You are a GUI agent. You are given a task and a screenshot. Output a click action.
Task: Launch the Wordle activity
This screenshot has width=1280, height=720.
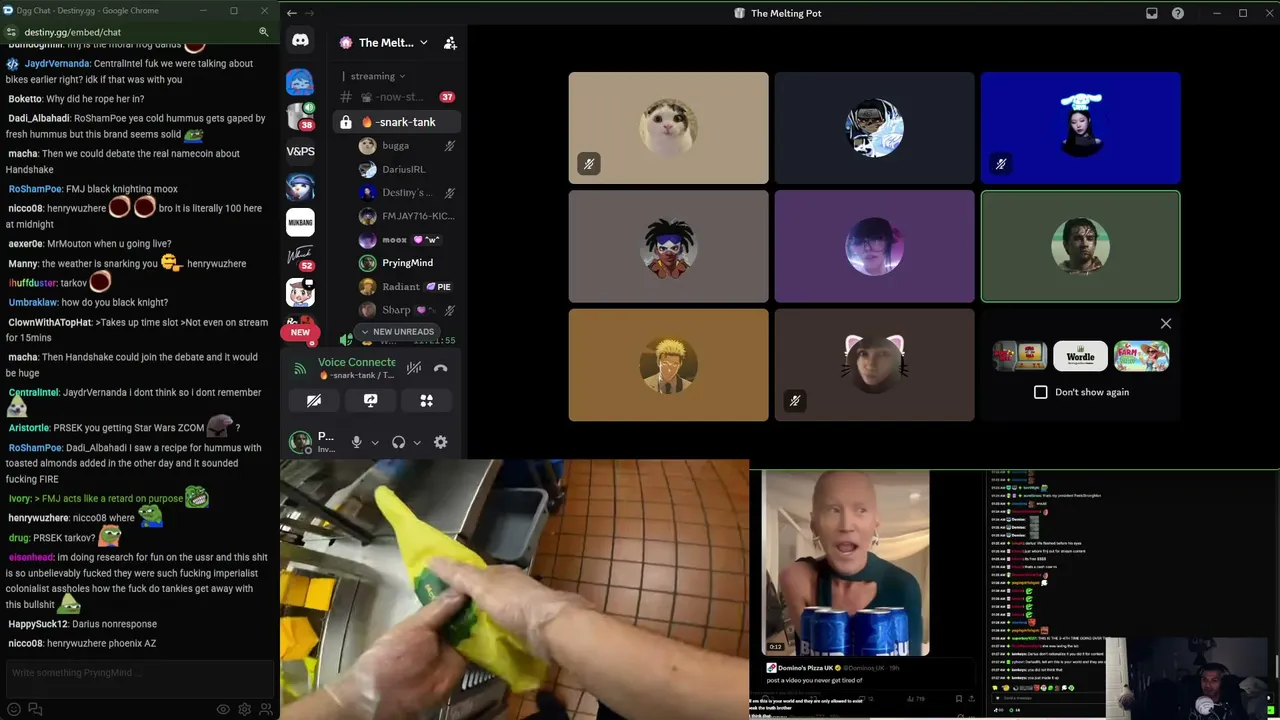[x=1080, y=356]
